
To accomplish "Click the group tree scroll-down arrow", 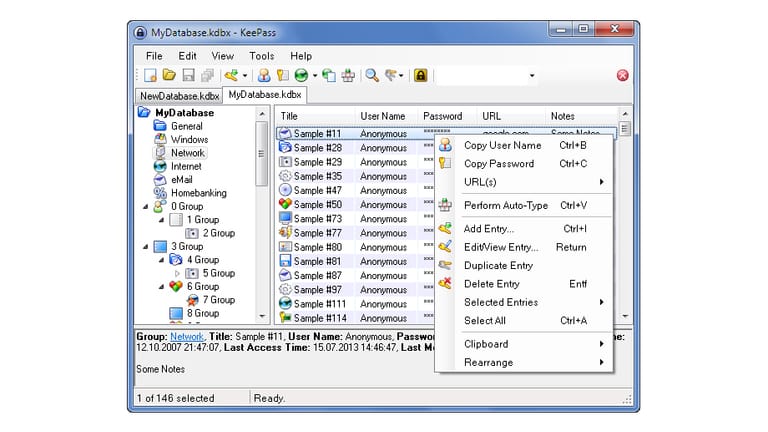I will (262, 316).
